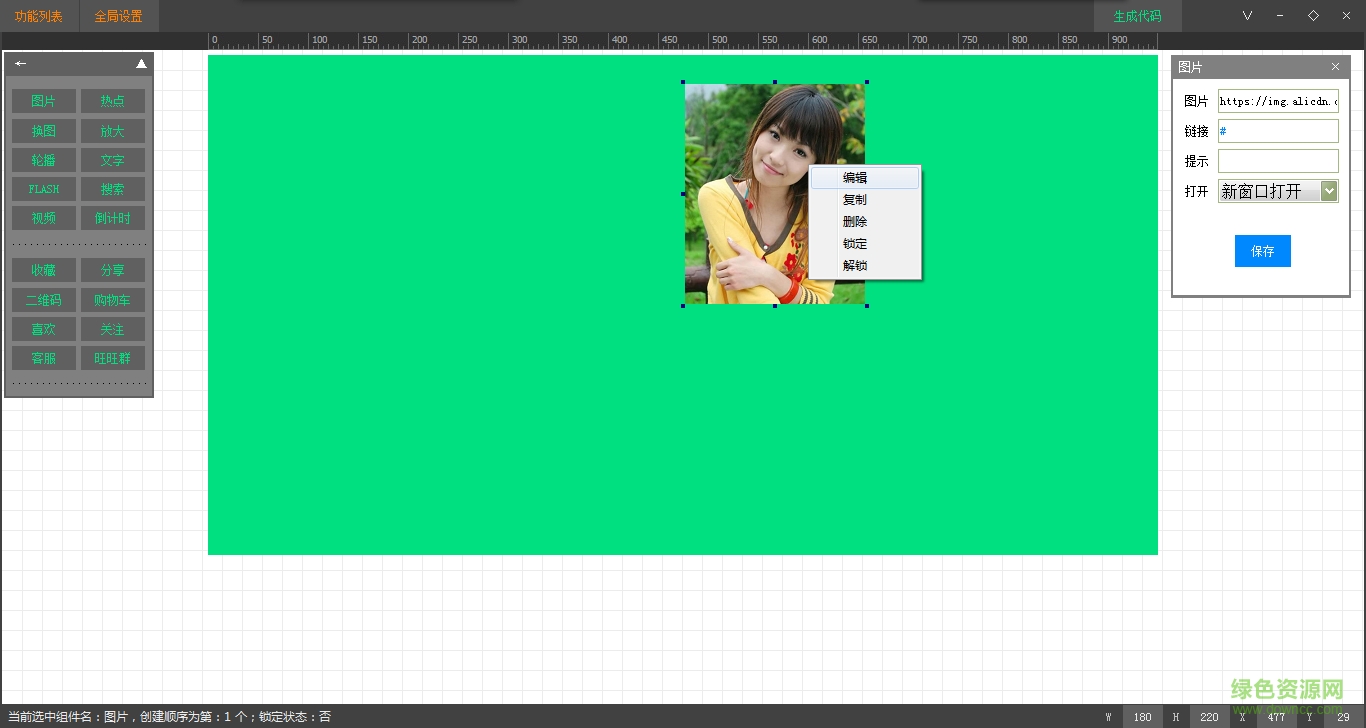The width and height of the screenshot is (1366, 728).
Task: Add a 图片 (image) component
Action: point(44,102)
